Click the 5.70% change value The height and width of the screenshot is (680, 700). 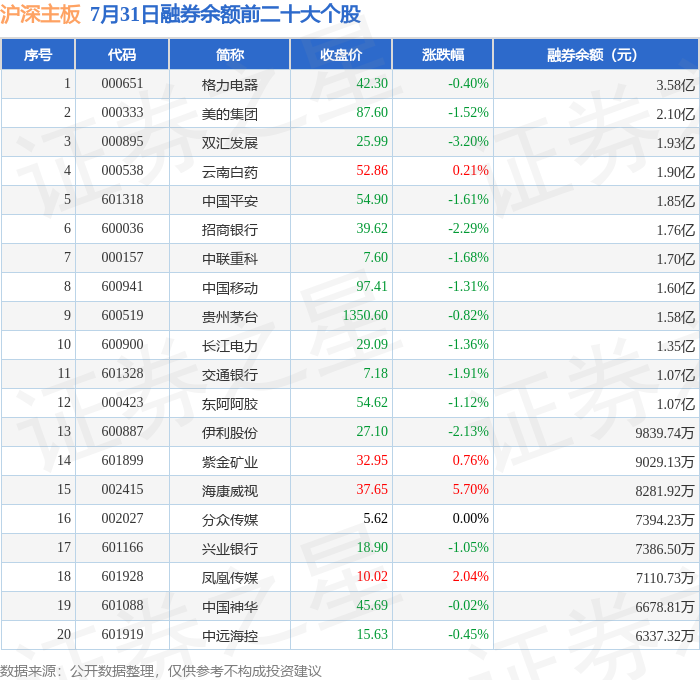(x=471, y=489)
